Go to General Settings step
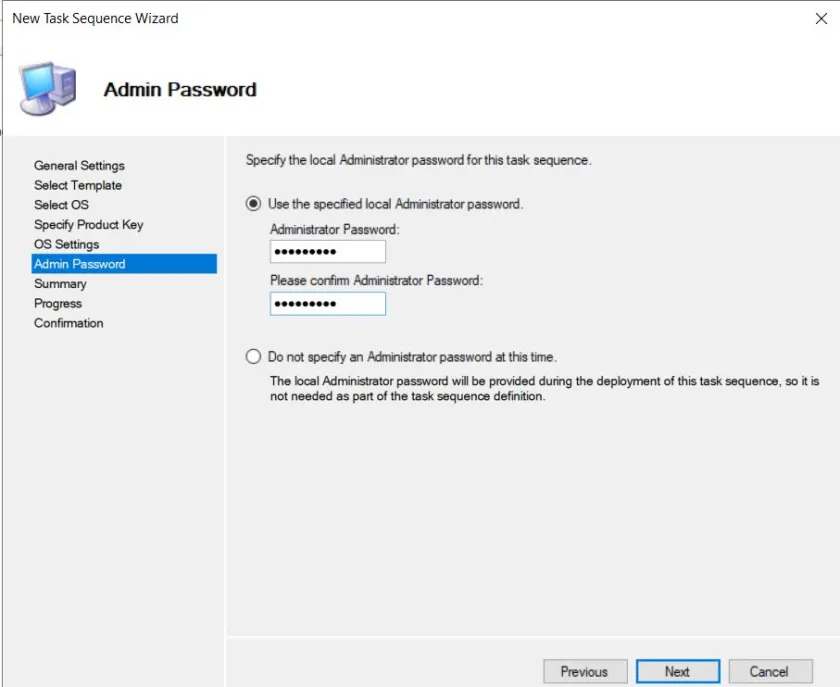The width and height of the screenshot is (840, 687). [x=79, y=166]
